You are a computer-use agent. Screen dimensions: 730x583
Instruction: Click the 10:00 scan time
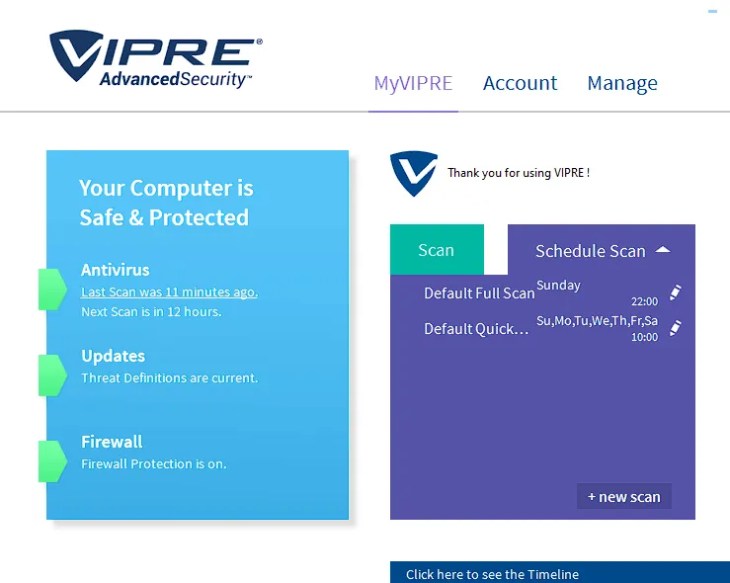click(x=644, y=337)
